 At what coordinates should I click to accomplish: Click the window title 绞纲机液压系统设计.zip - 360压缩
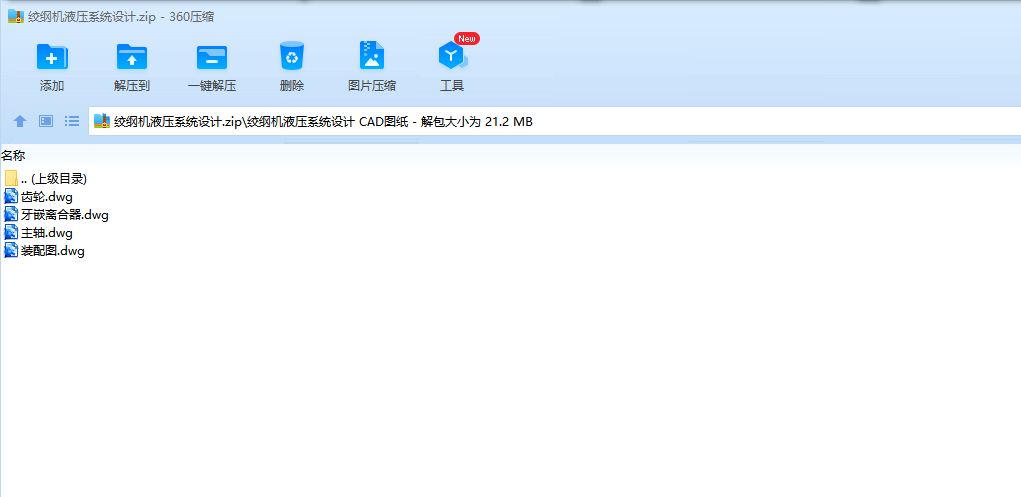pos(121,17)
